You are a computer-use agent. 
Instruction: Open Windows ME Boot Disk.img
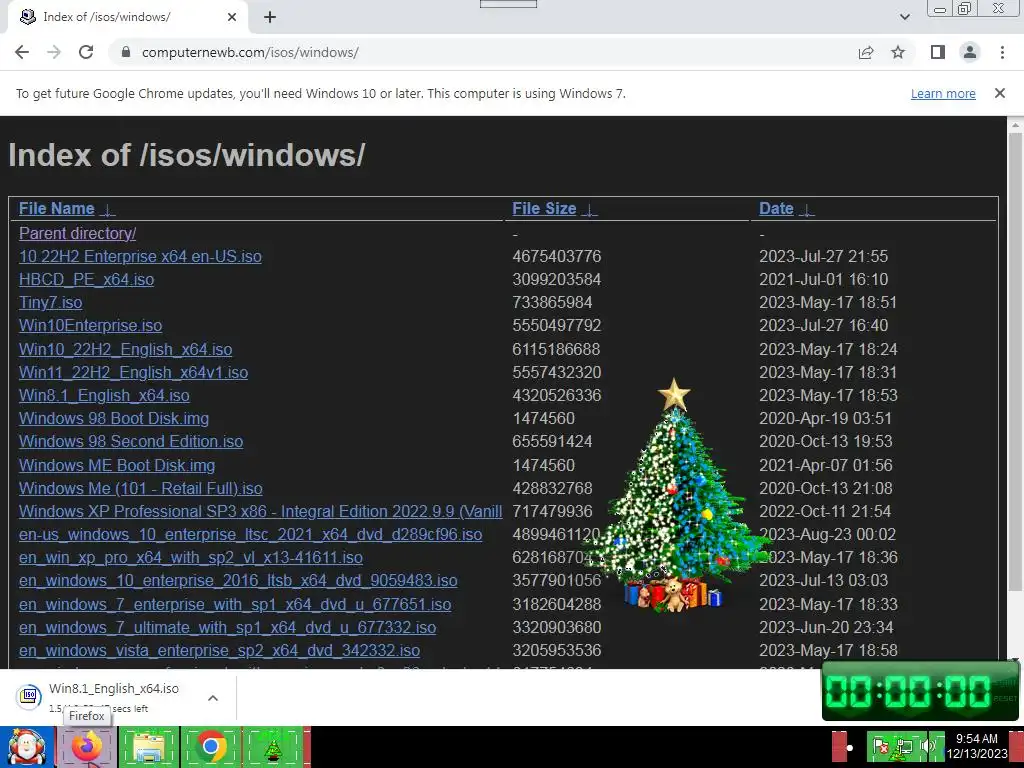[117, 465]
